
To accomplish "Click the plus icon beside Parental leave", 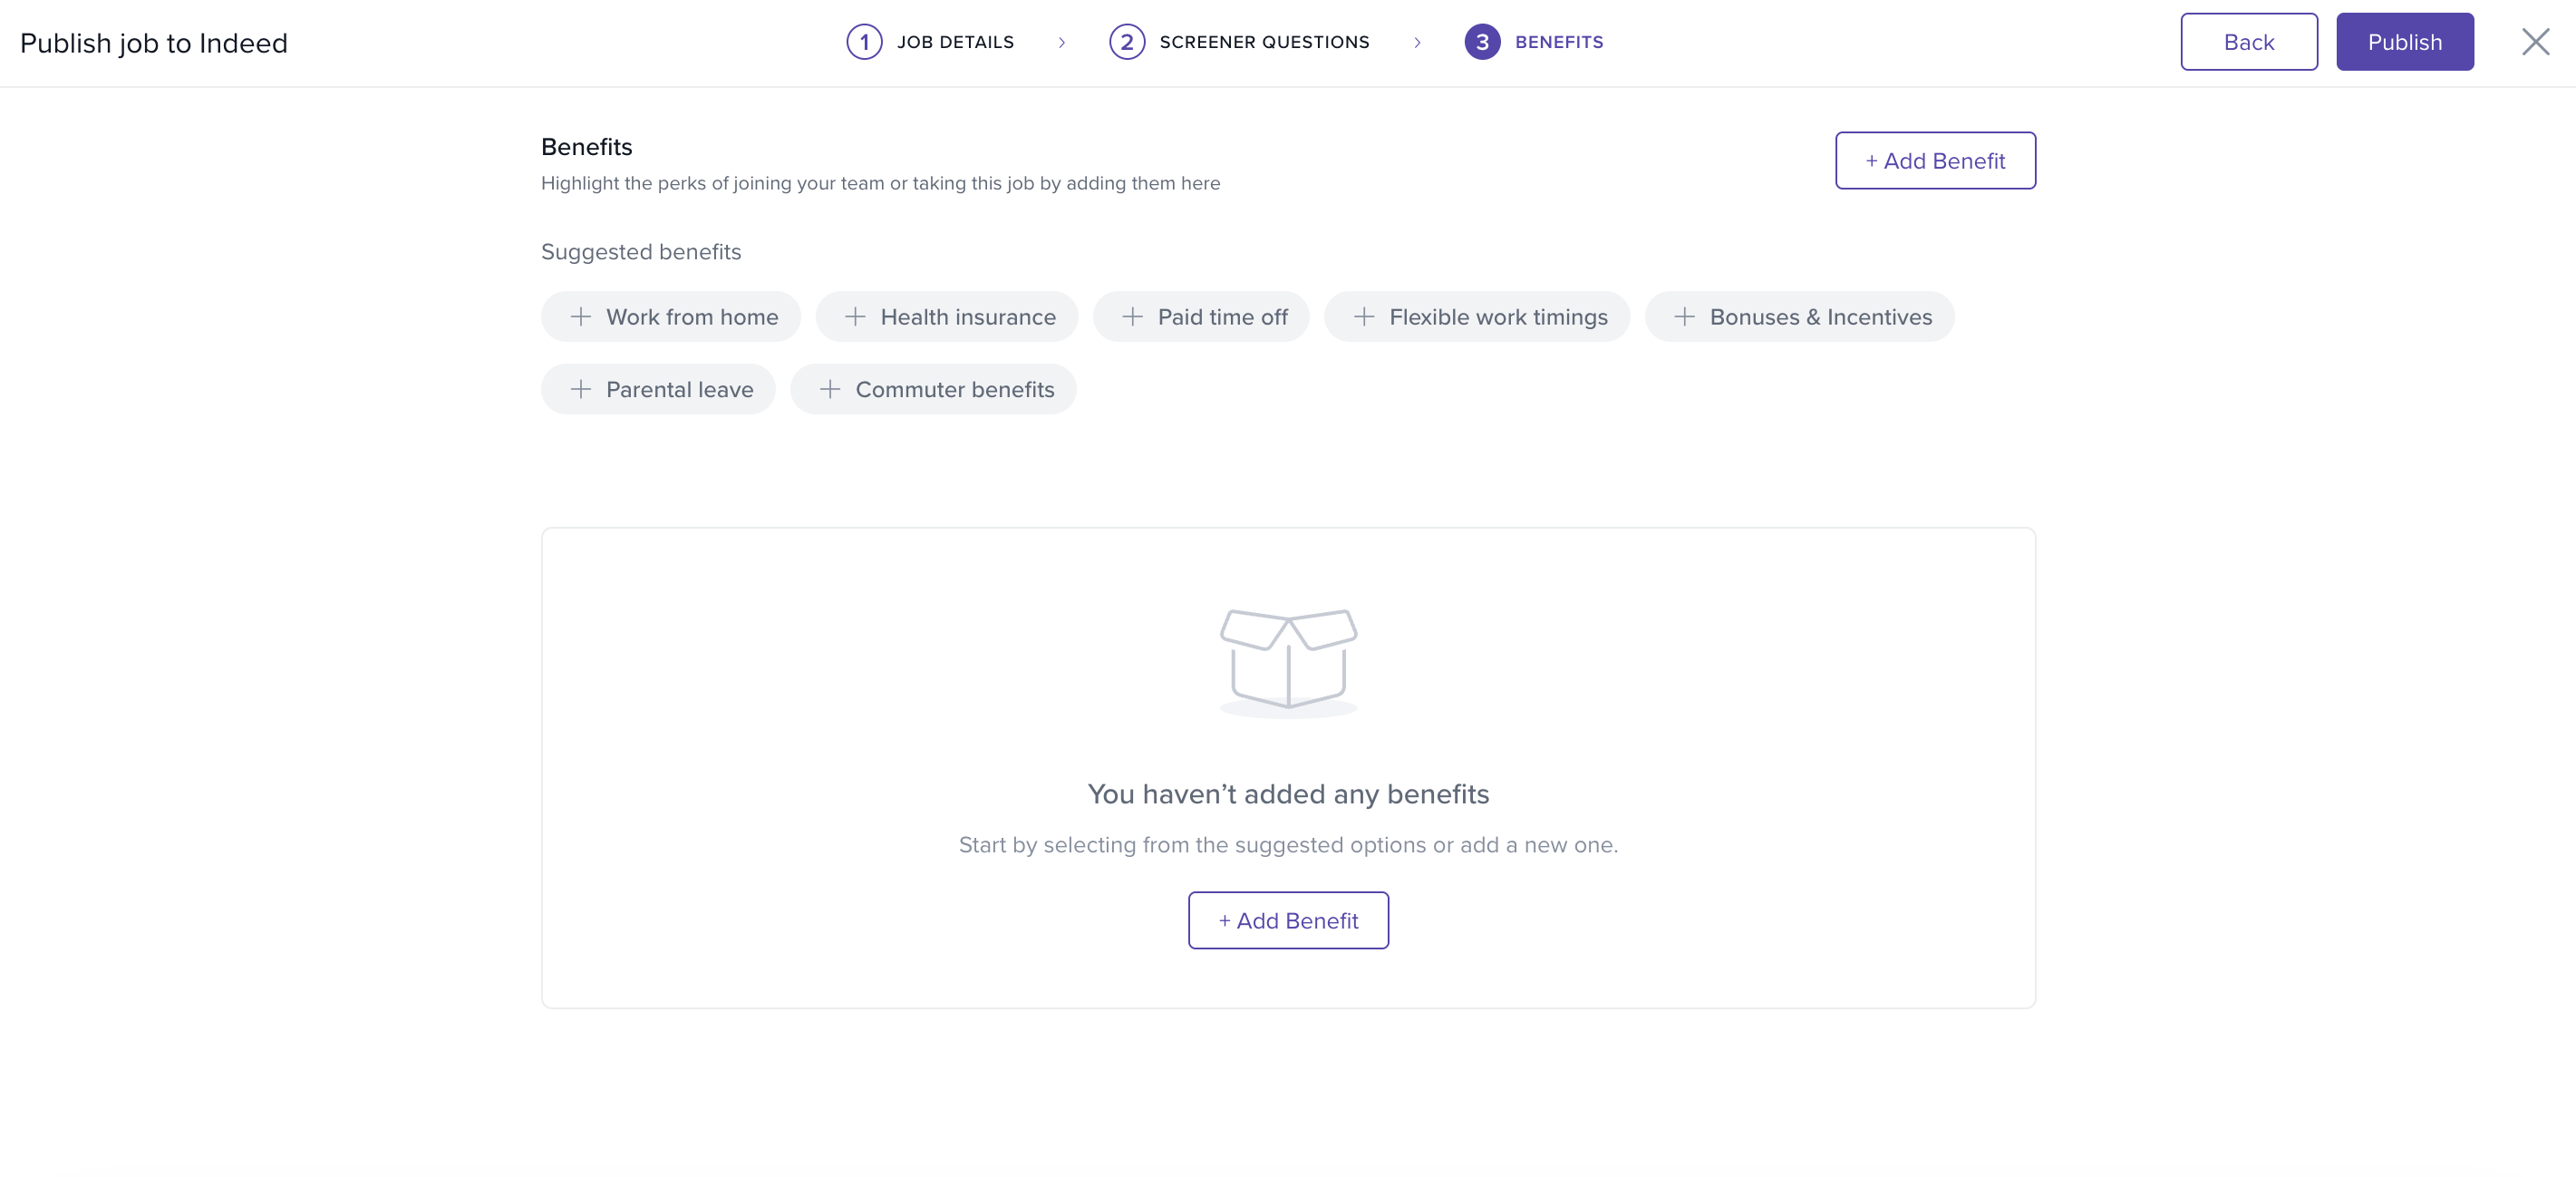I will [580, 389].
